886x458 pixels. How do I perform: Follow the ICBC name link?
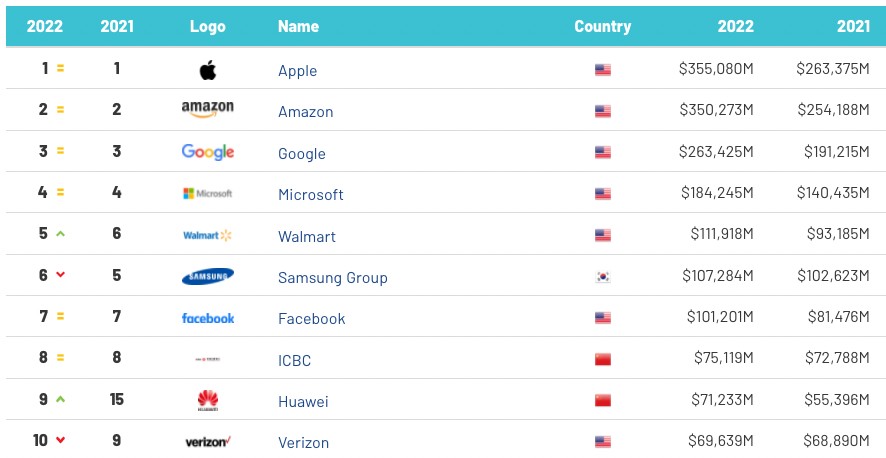coord(296,360)
